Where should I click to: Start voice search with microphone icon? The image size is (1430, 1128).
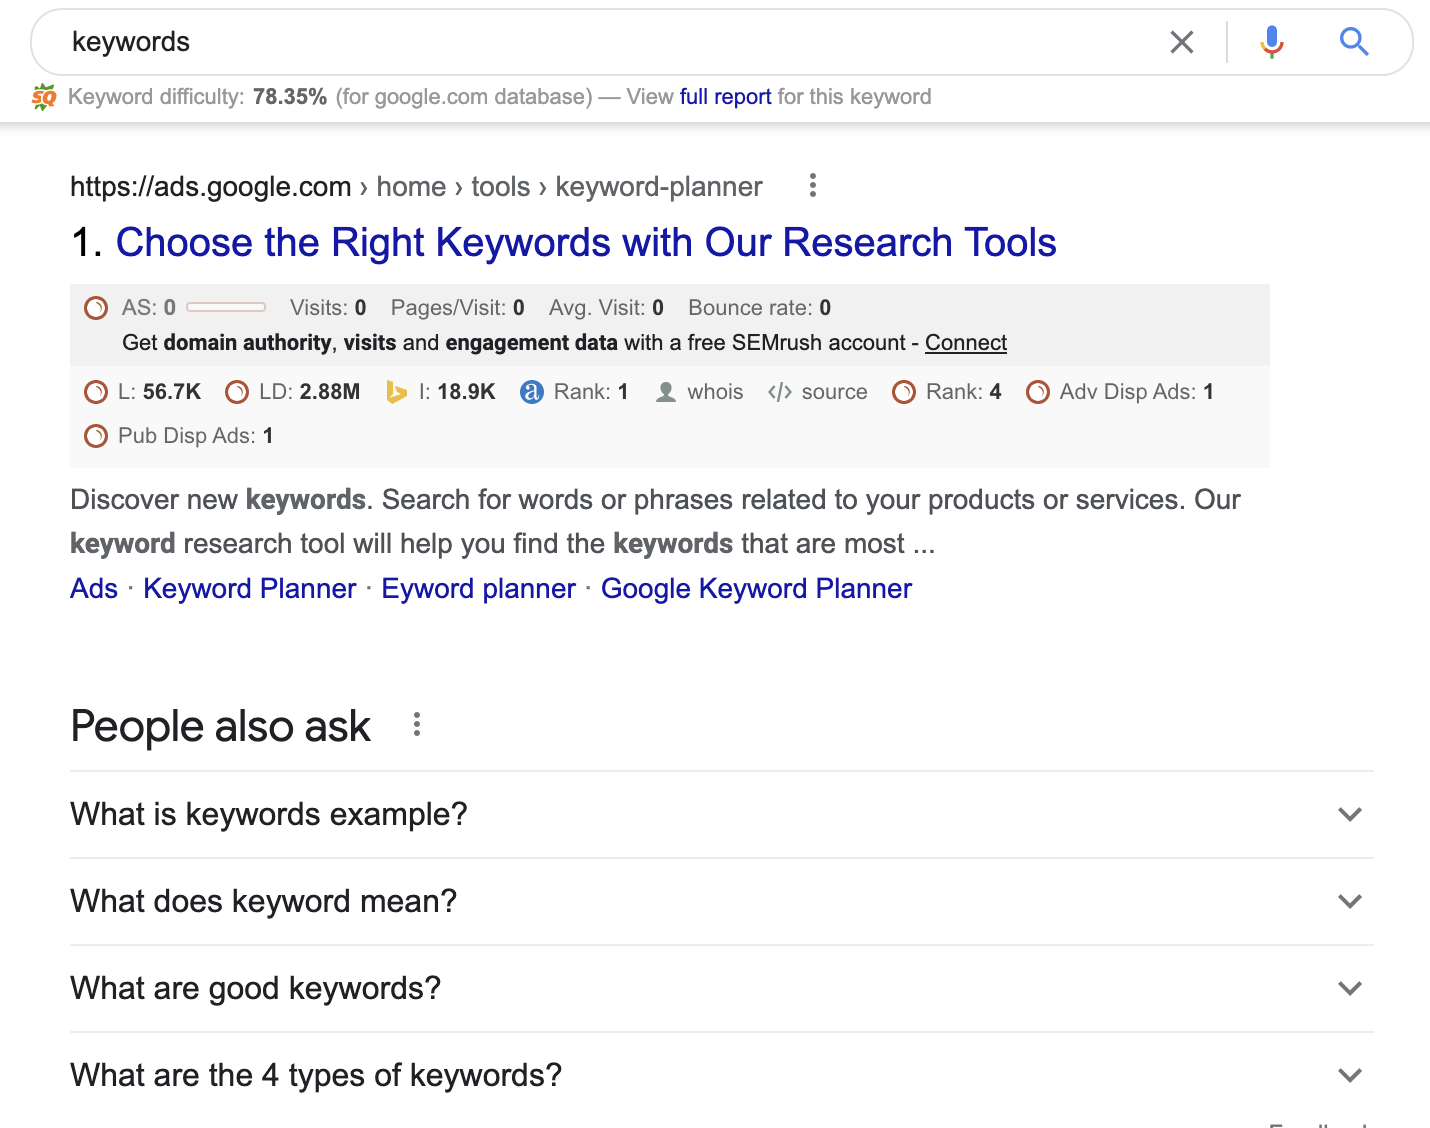pos(1272,42)
